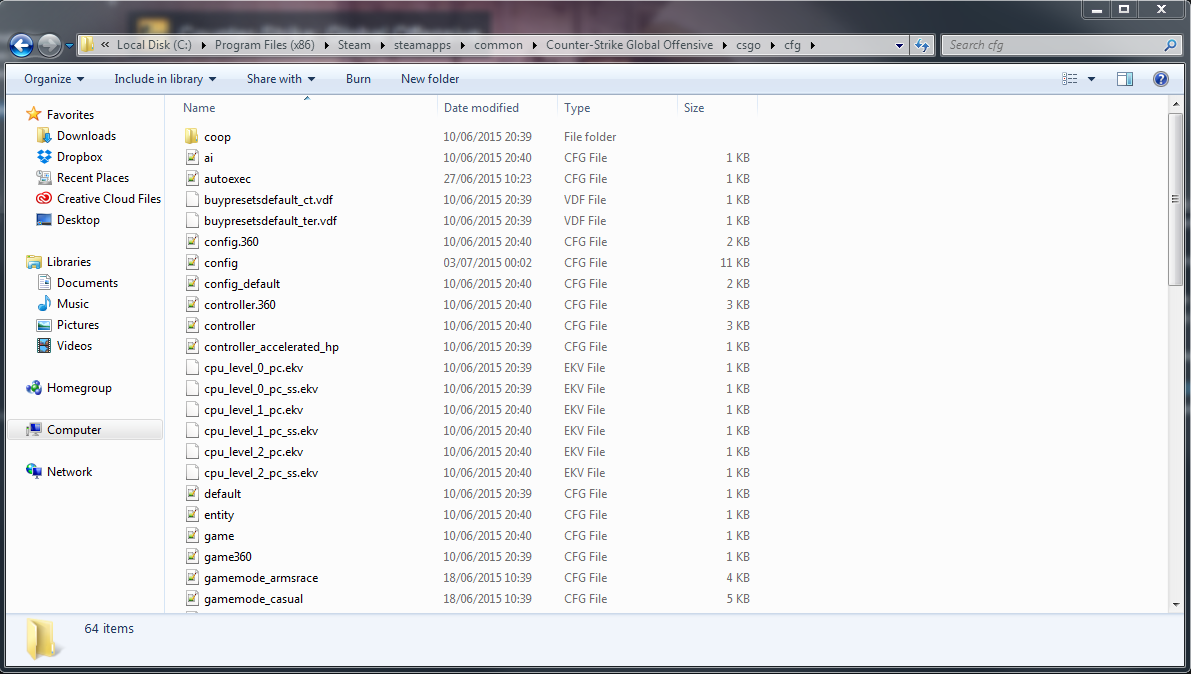Refresh the cfg folder view
Image resolution: width=1191 pixels, height=674 pixels.
[x=922, y=46]
